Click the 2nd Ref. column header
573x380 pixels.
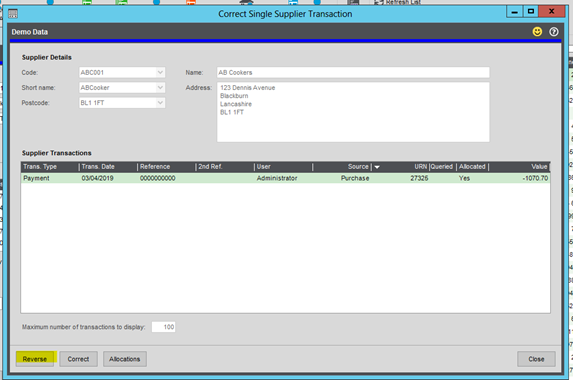[x=225, y=167]
